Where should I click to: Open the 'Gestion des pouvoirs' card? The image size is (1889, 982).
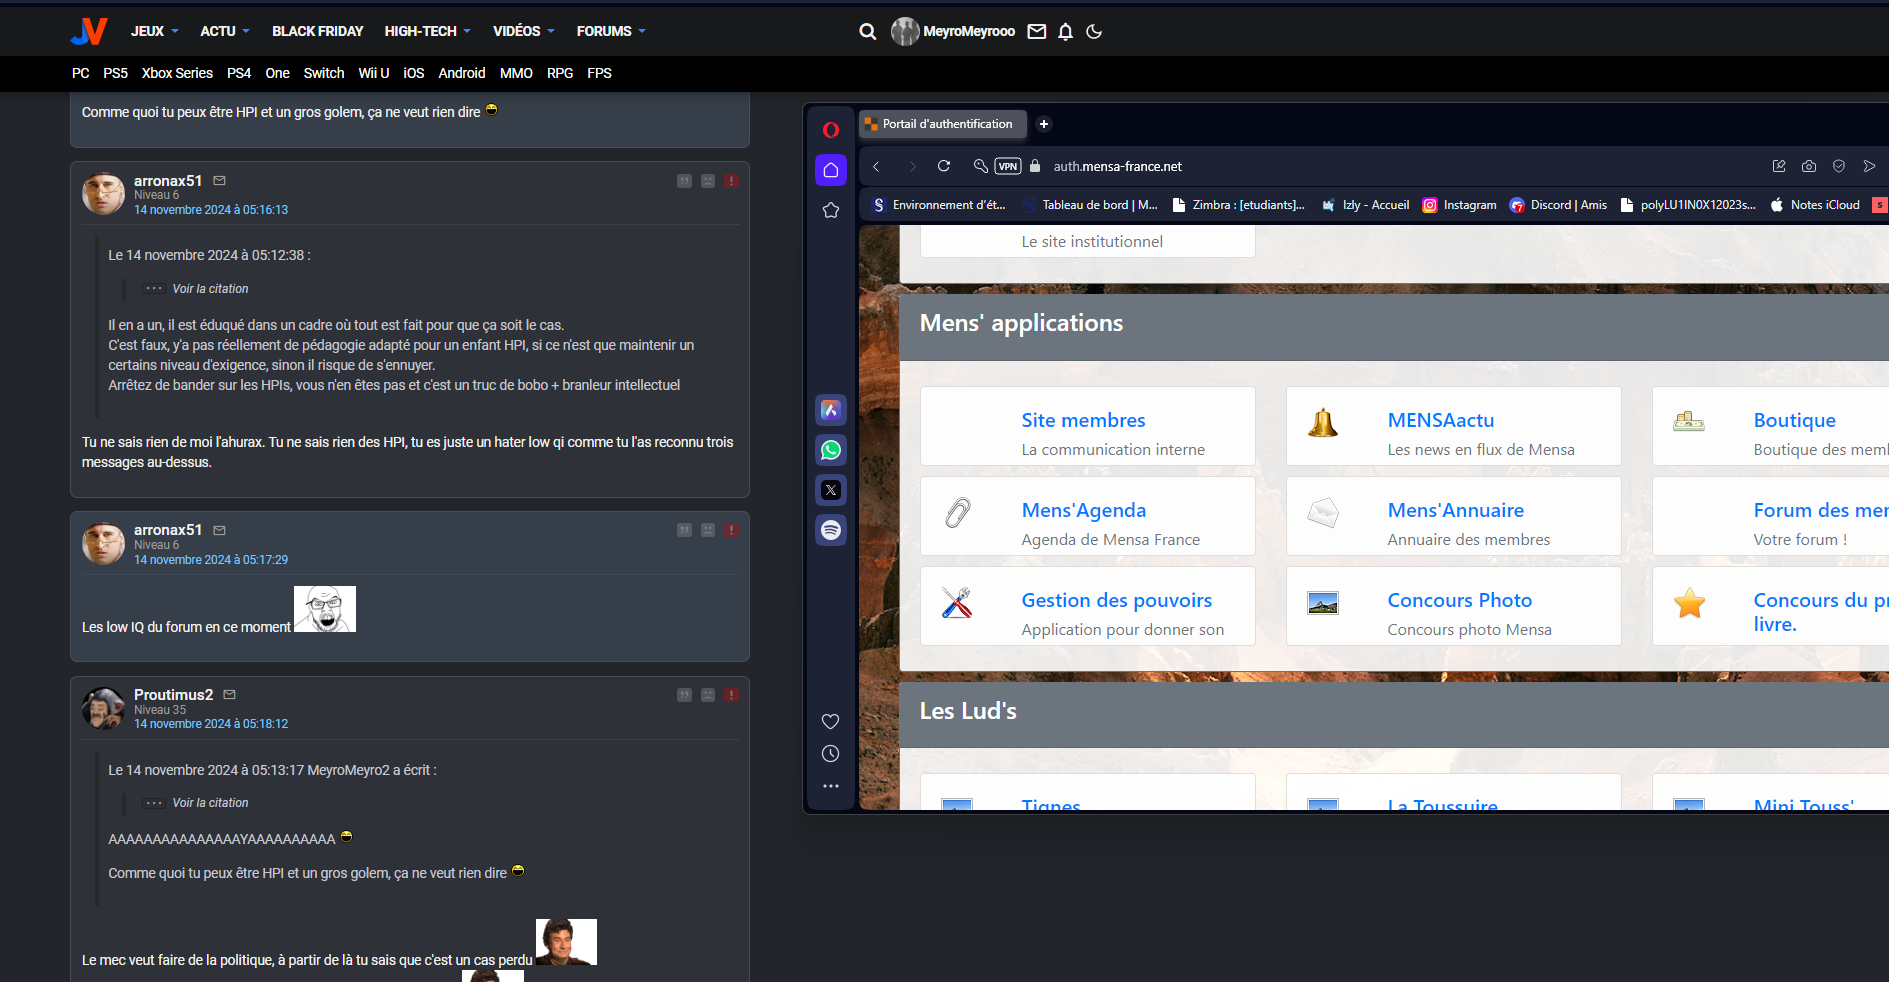1088,606
